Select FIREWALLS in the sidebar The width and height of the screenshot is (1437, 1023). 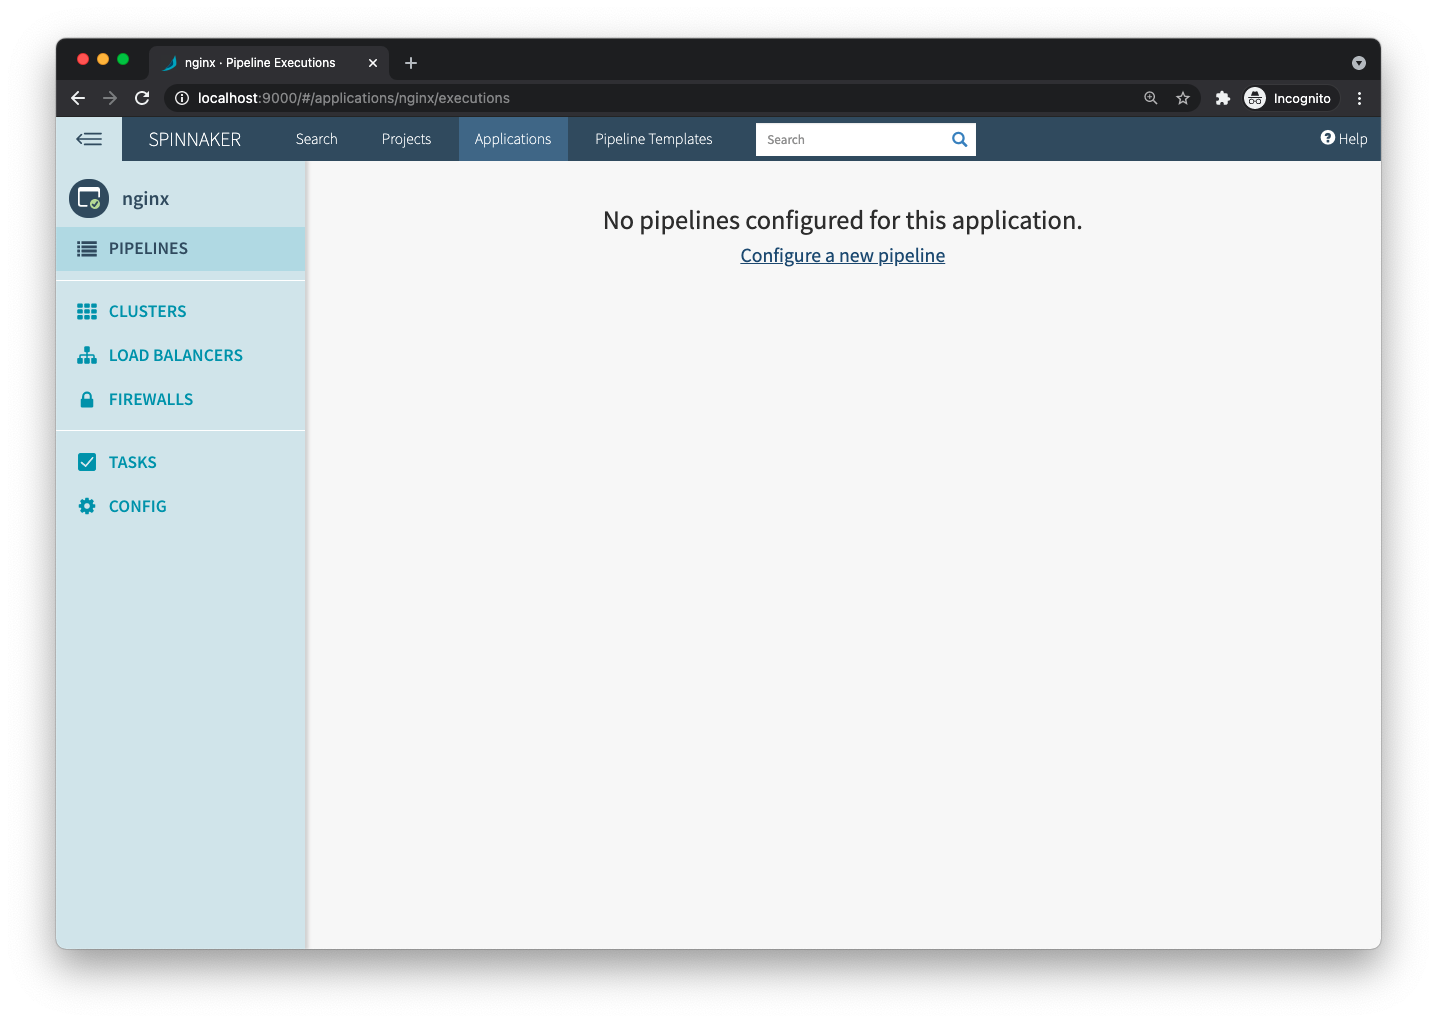tap(181, 400)
